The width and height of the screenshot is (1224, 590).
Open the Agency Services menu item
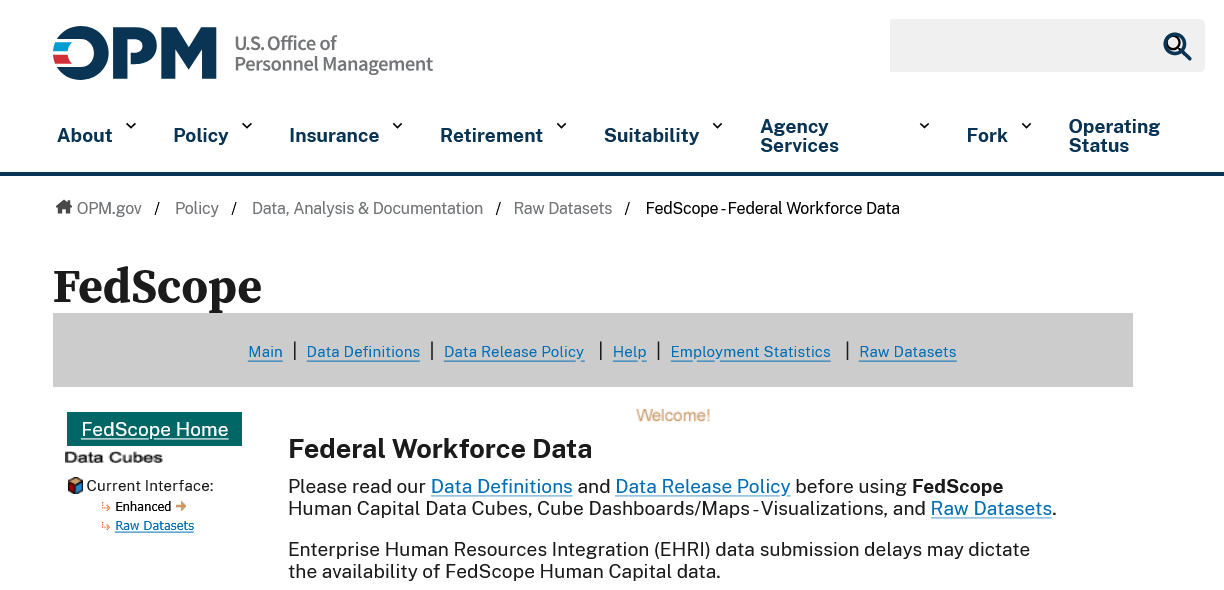tap(800, 136)
